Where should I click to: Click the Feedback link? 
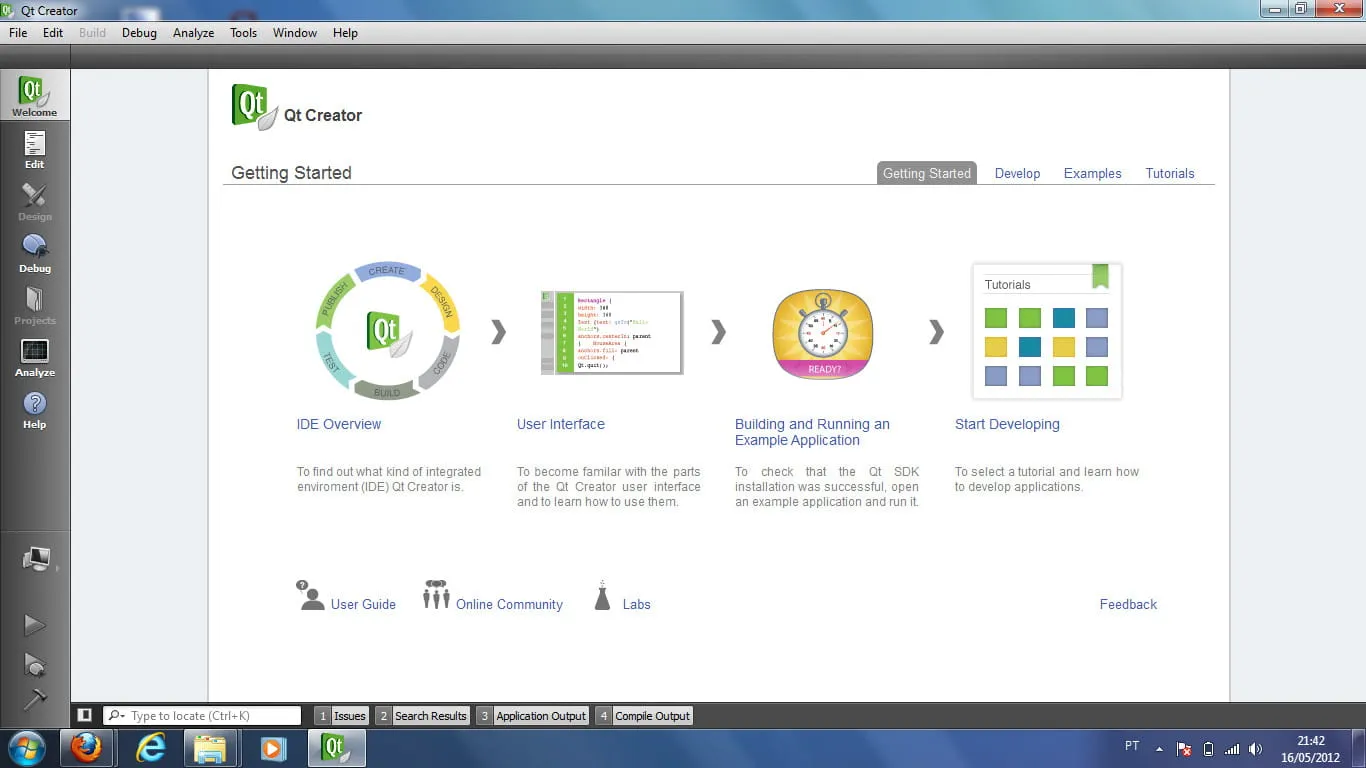pyautogui.click(x=1128, y=604)
